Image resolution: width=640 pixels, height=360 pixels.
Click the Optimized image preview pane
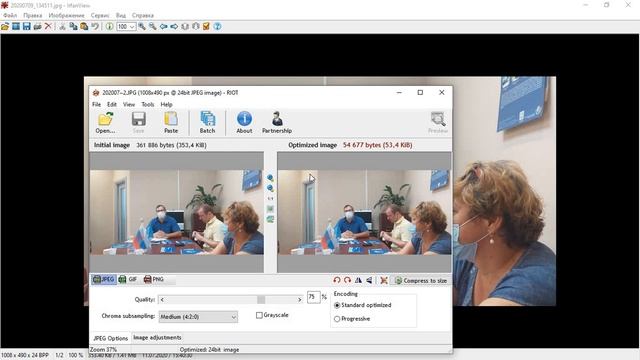(x=364, y=212)
